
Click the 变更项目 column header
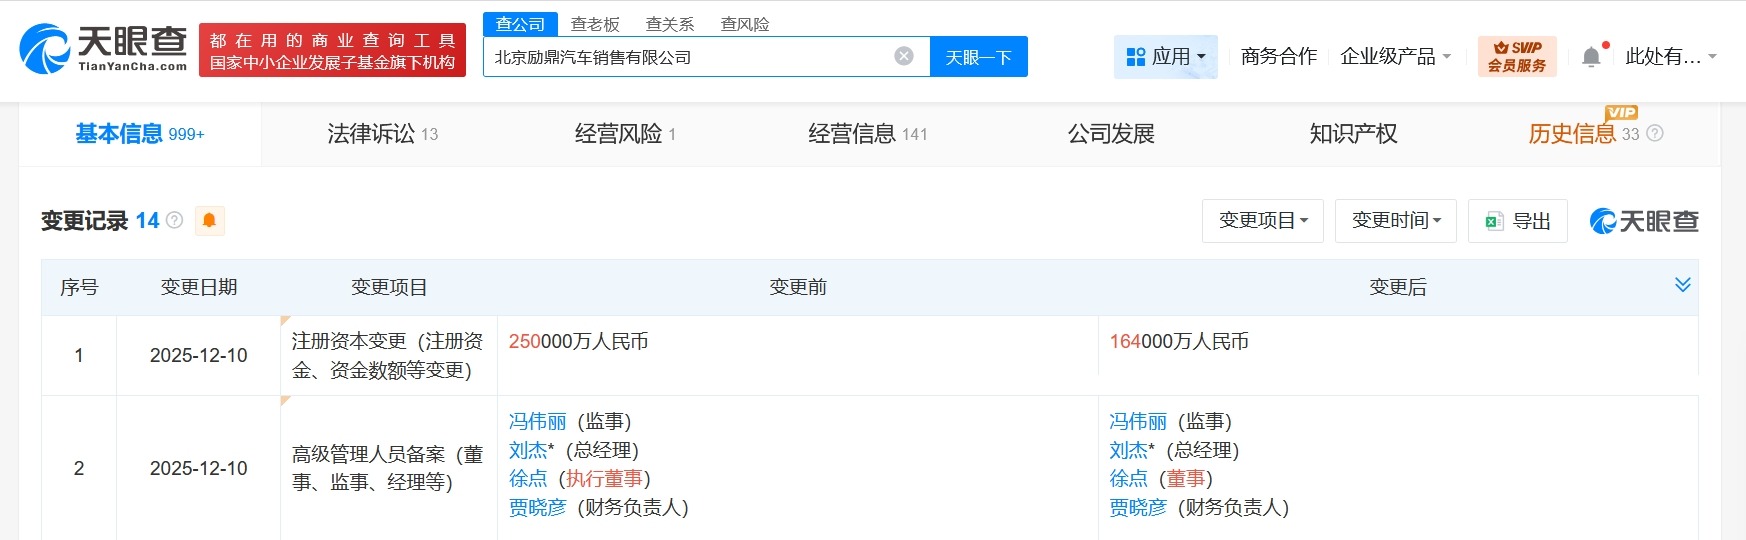389,287
